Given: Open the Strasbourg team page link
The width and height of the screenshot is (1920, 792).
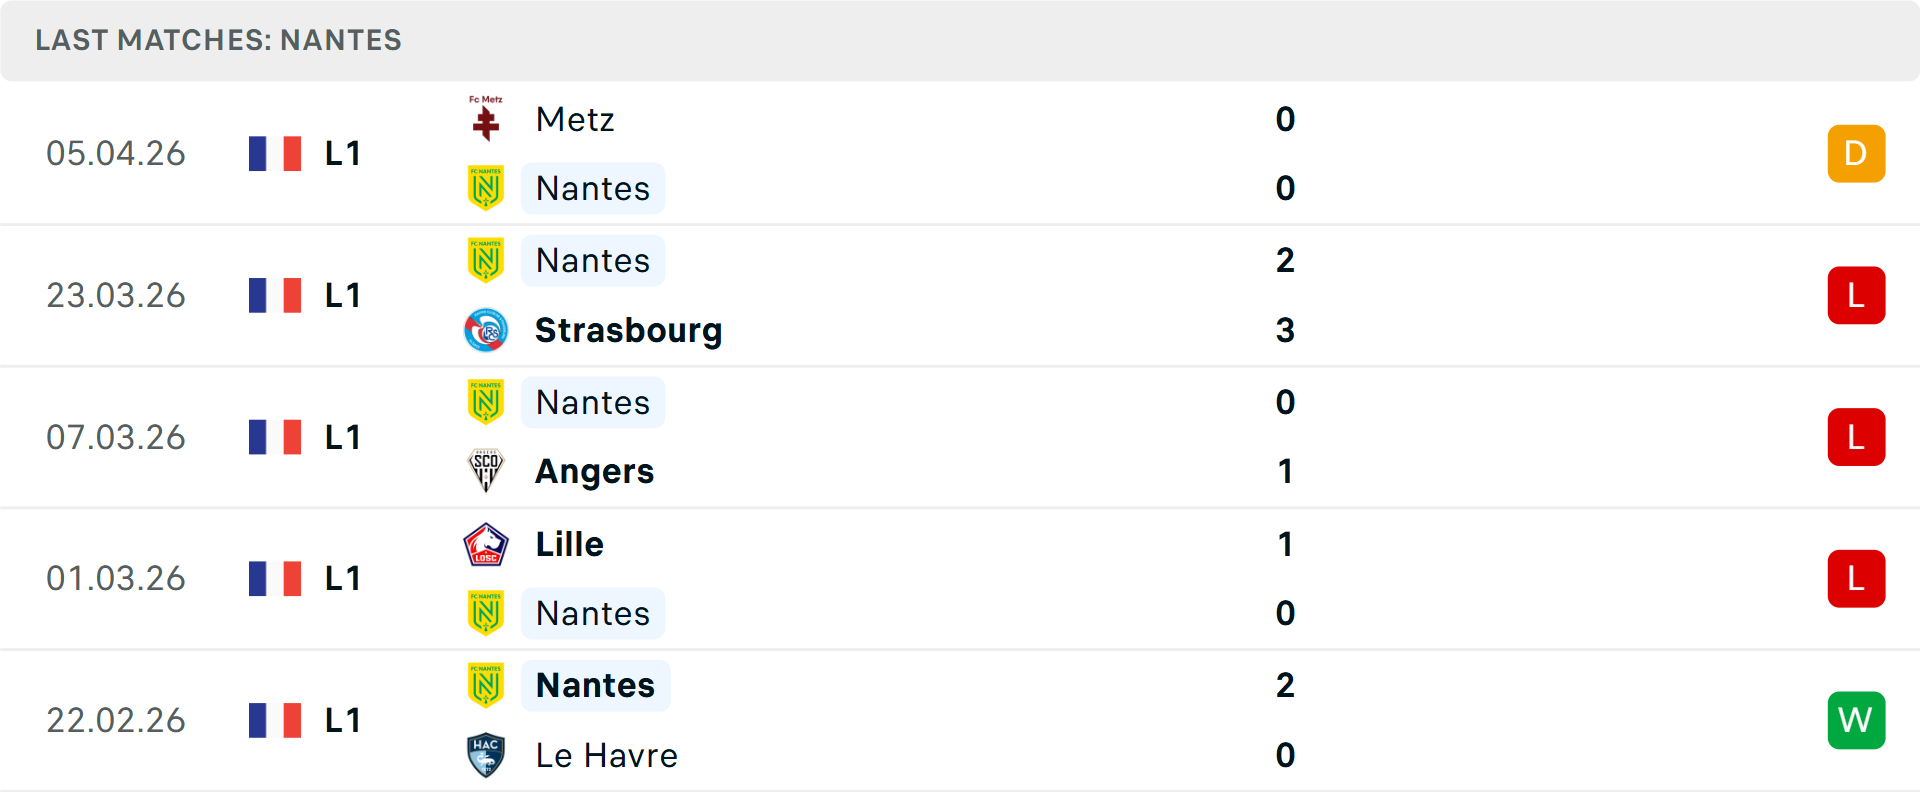Looking at the screenshot, I should 629,330.
